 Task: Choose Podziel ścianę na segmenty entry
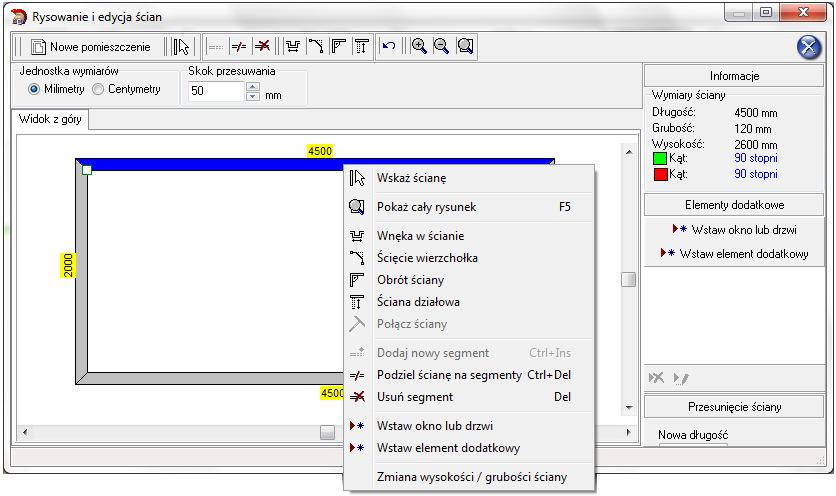(469, 375)
